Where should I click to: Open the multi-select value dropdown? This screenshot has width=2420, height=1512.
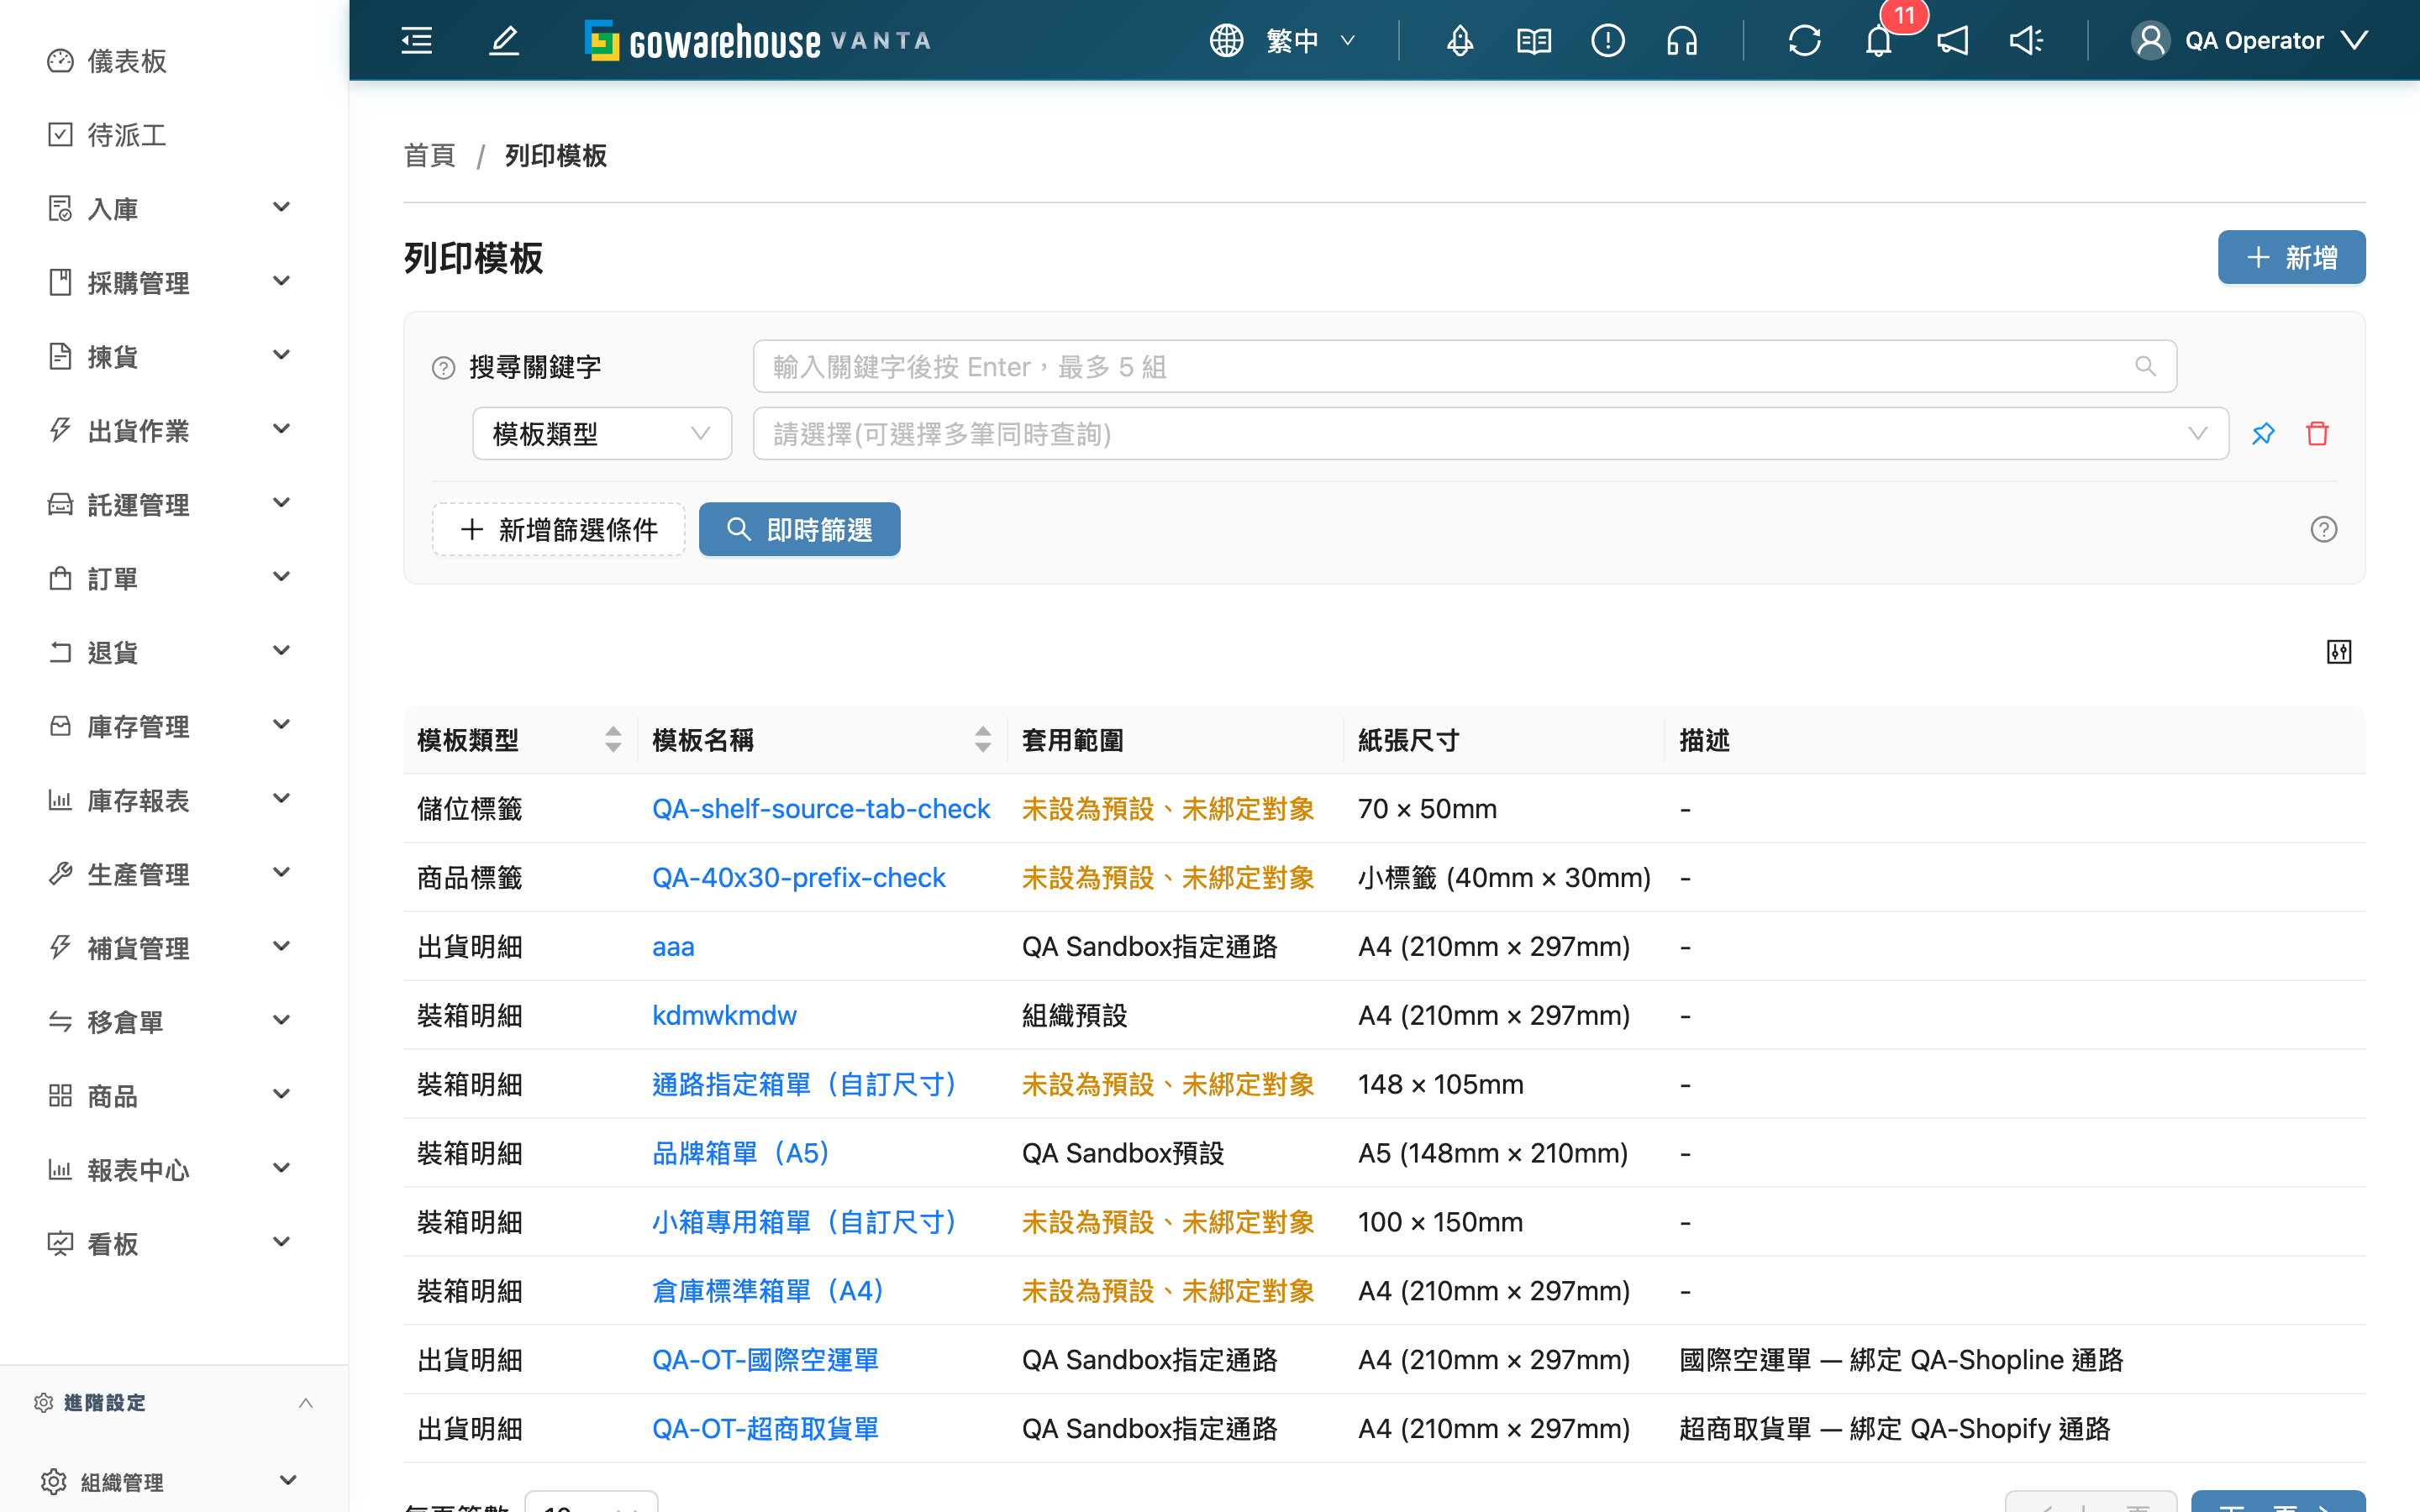1490,434
